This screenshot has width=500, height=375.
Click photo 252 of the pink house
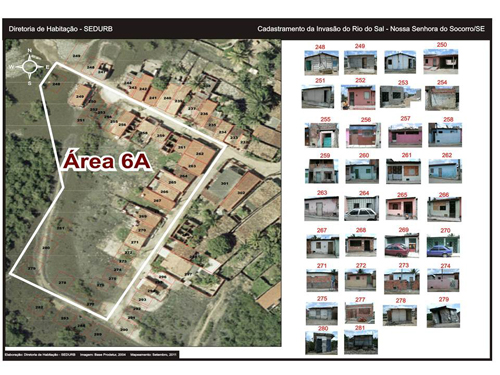358,97
